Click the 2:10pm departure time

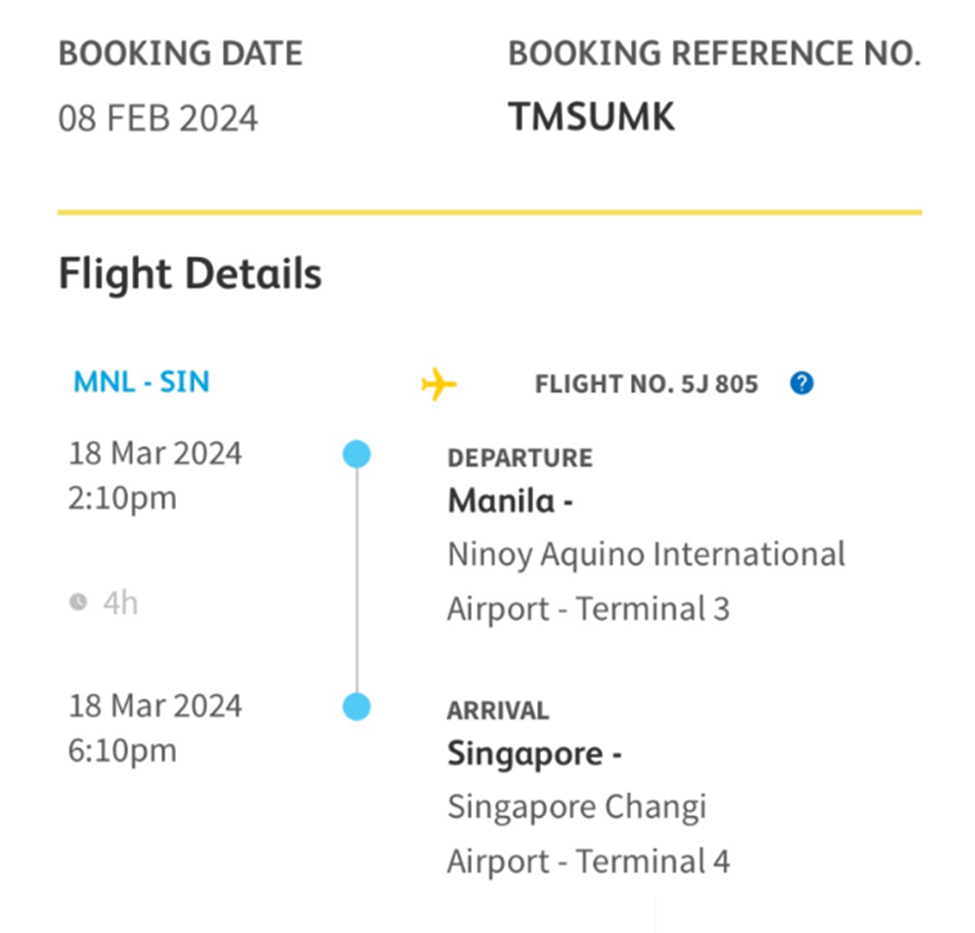pyautogui.click(x=122, y=497)
